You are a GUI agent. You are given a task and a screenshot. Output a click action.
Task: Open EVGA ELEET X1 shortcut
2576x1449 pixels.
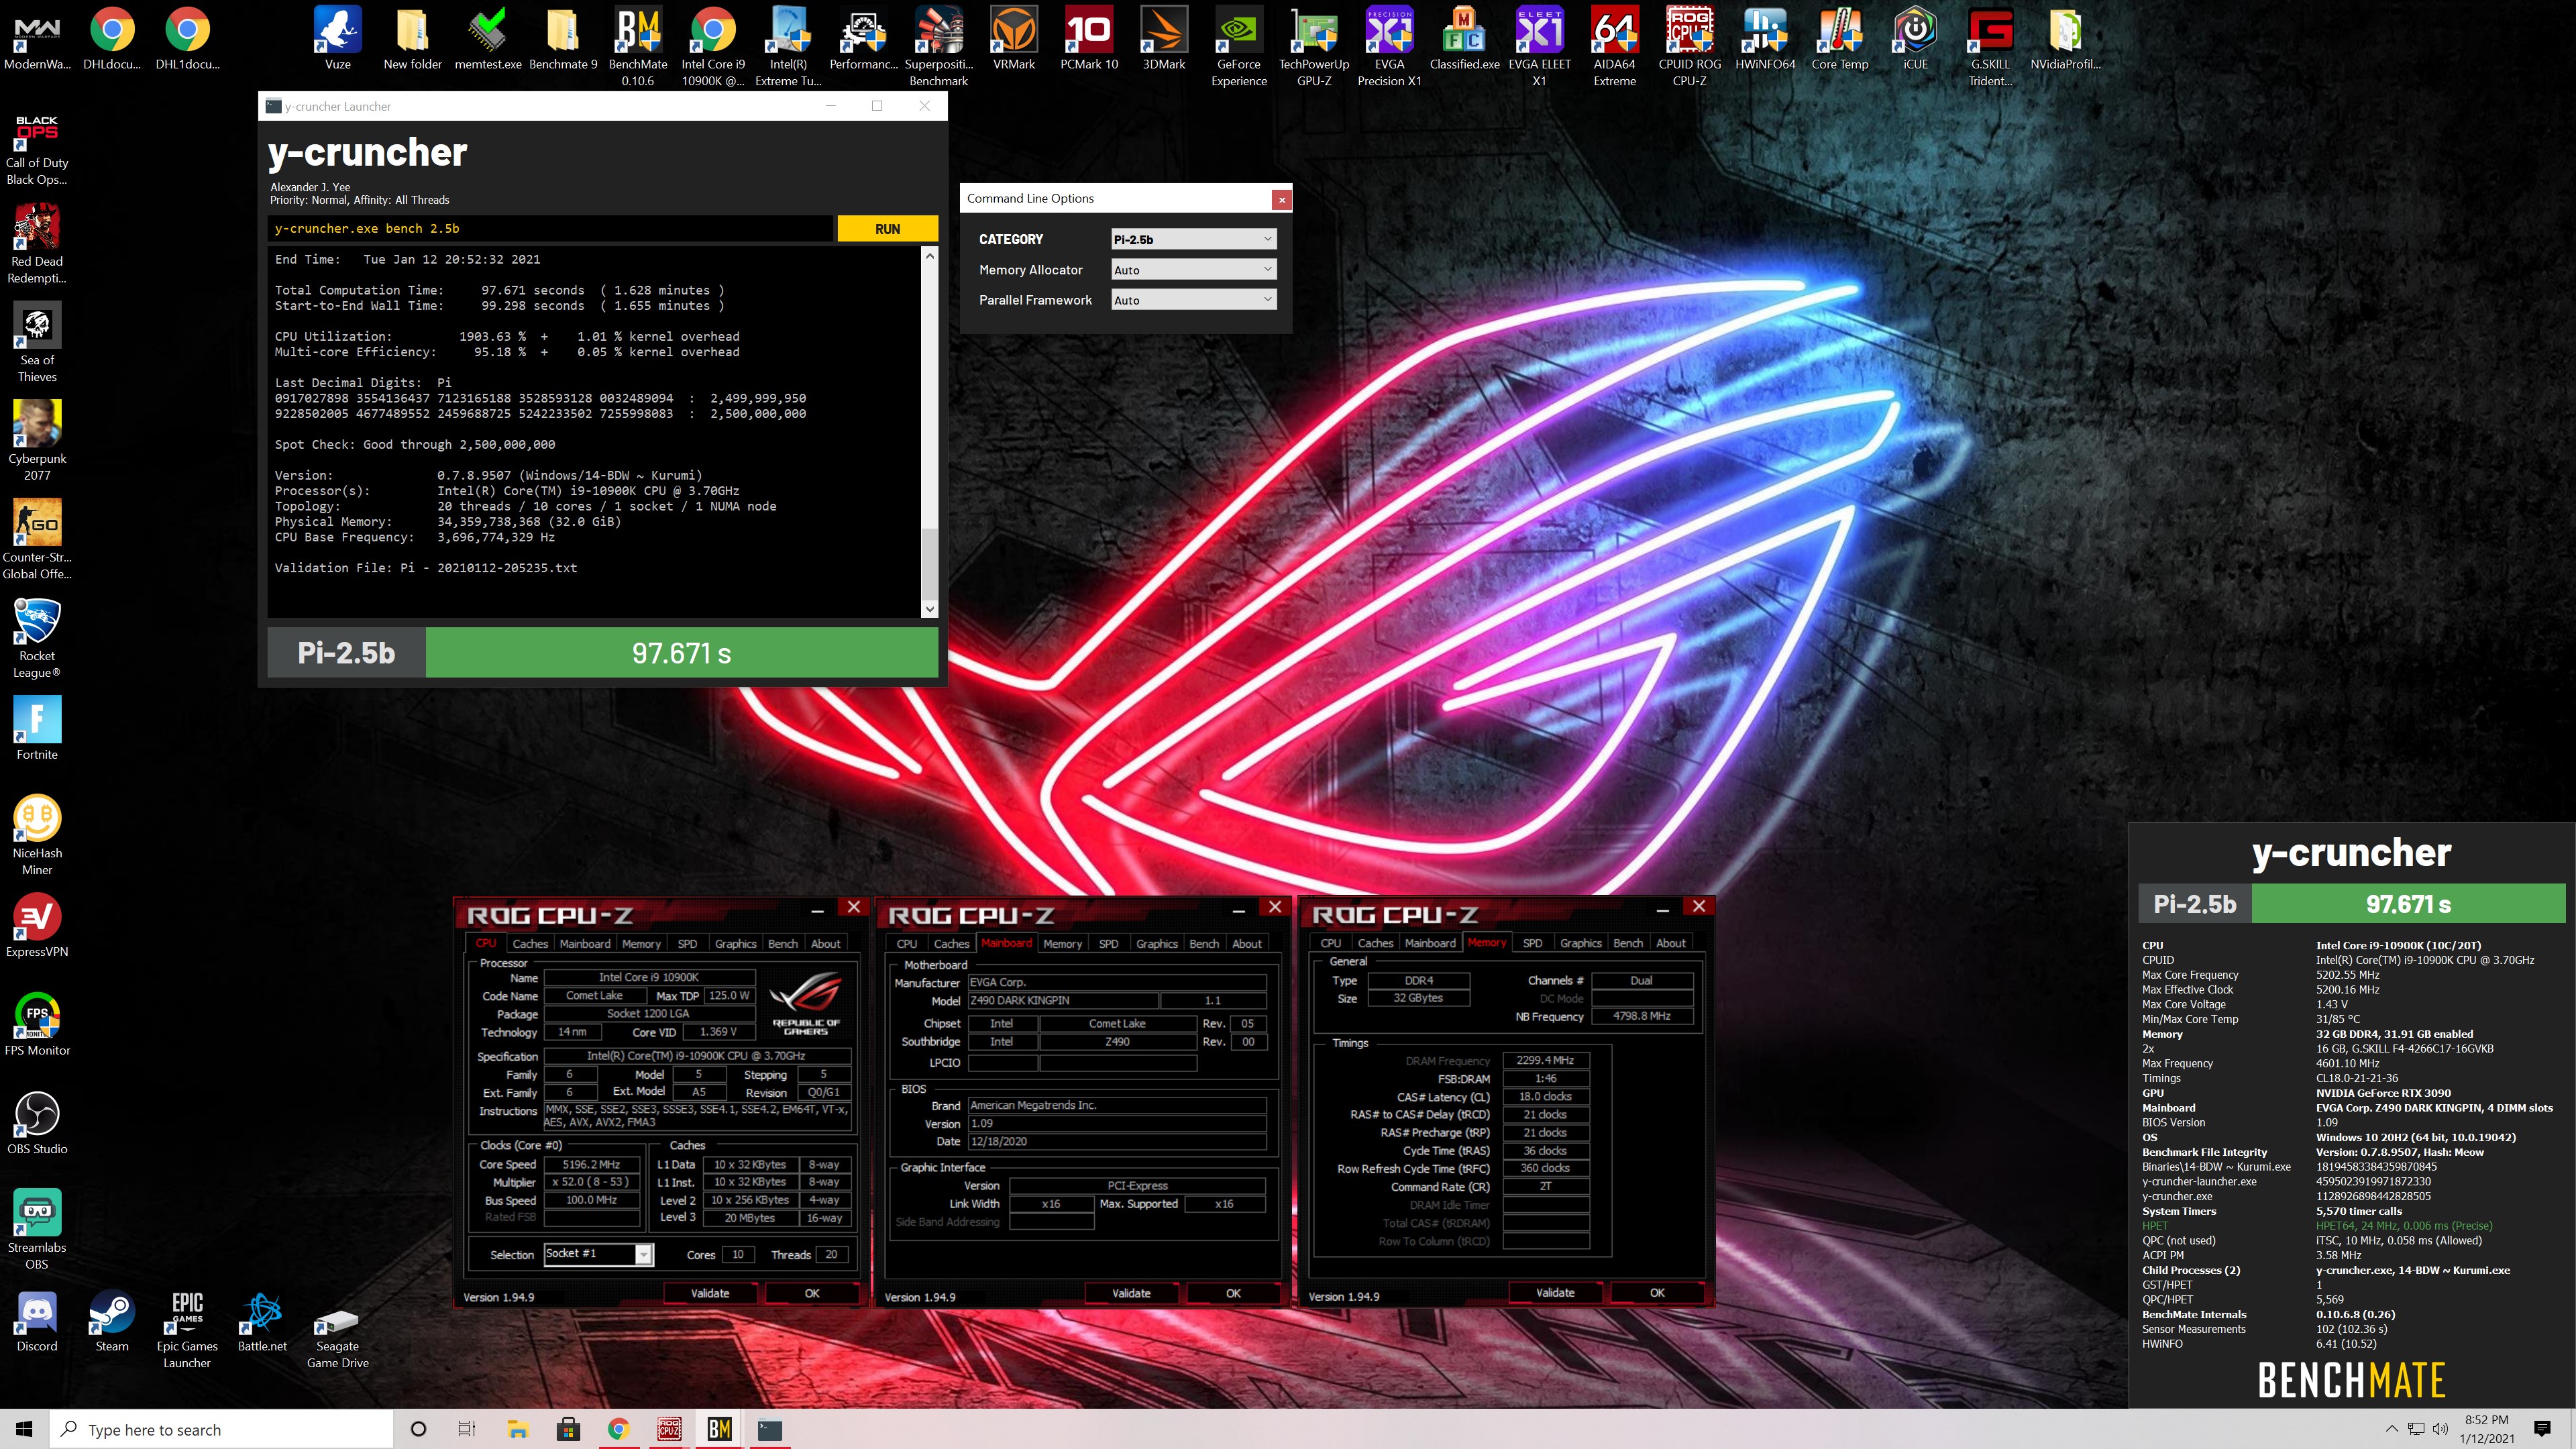coord(1539,45)
